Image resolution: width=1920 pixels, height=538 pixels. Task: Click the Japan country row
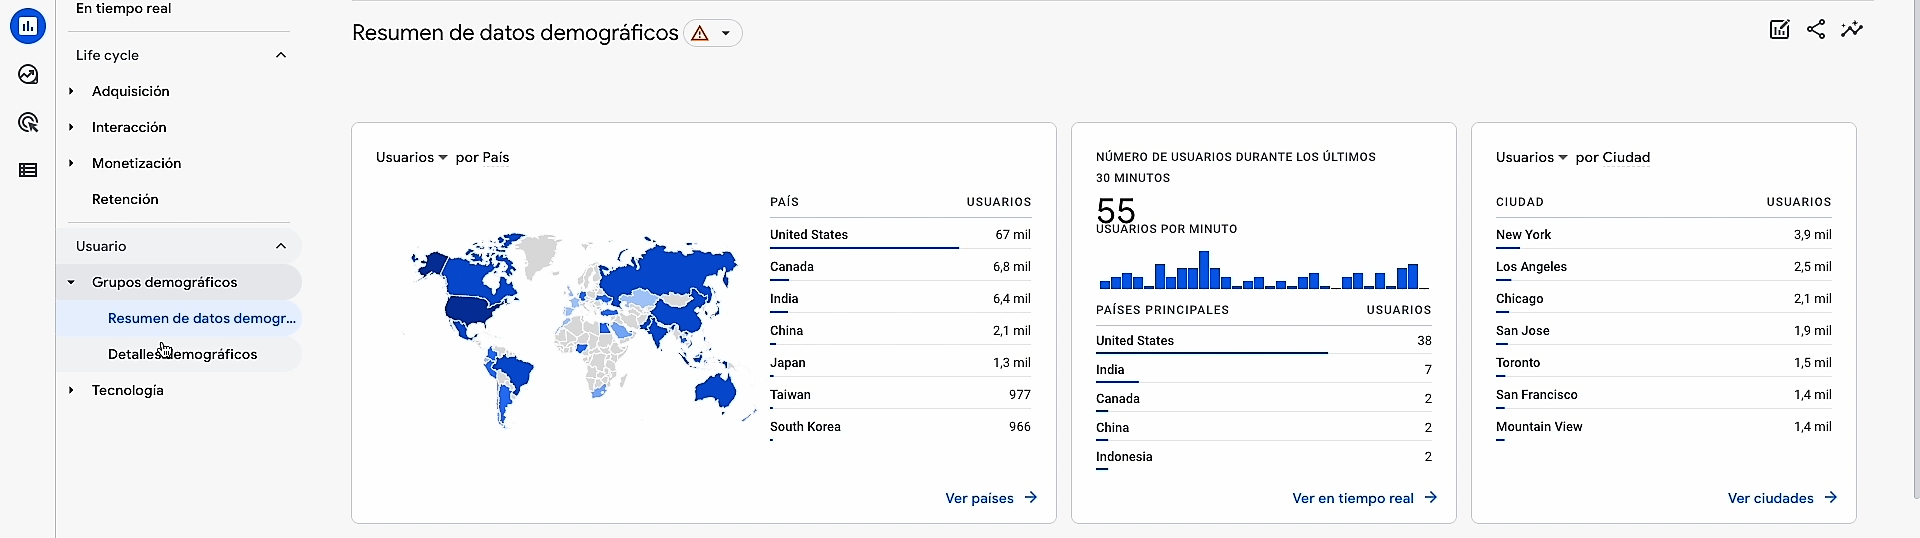tap(900, 363)
